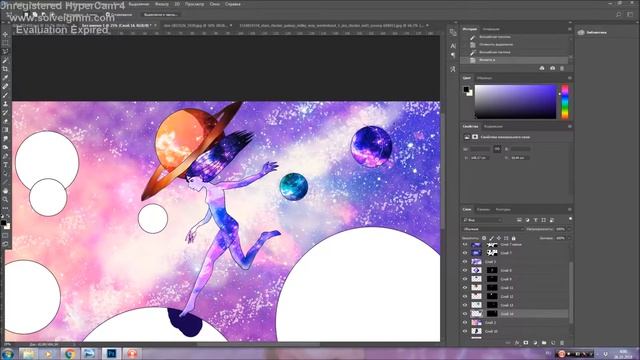Select the Brush tool

coord(5,95)
